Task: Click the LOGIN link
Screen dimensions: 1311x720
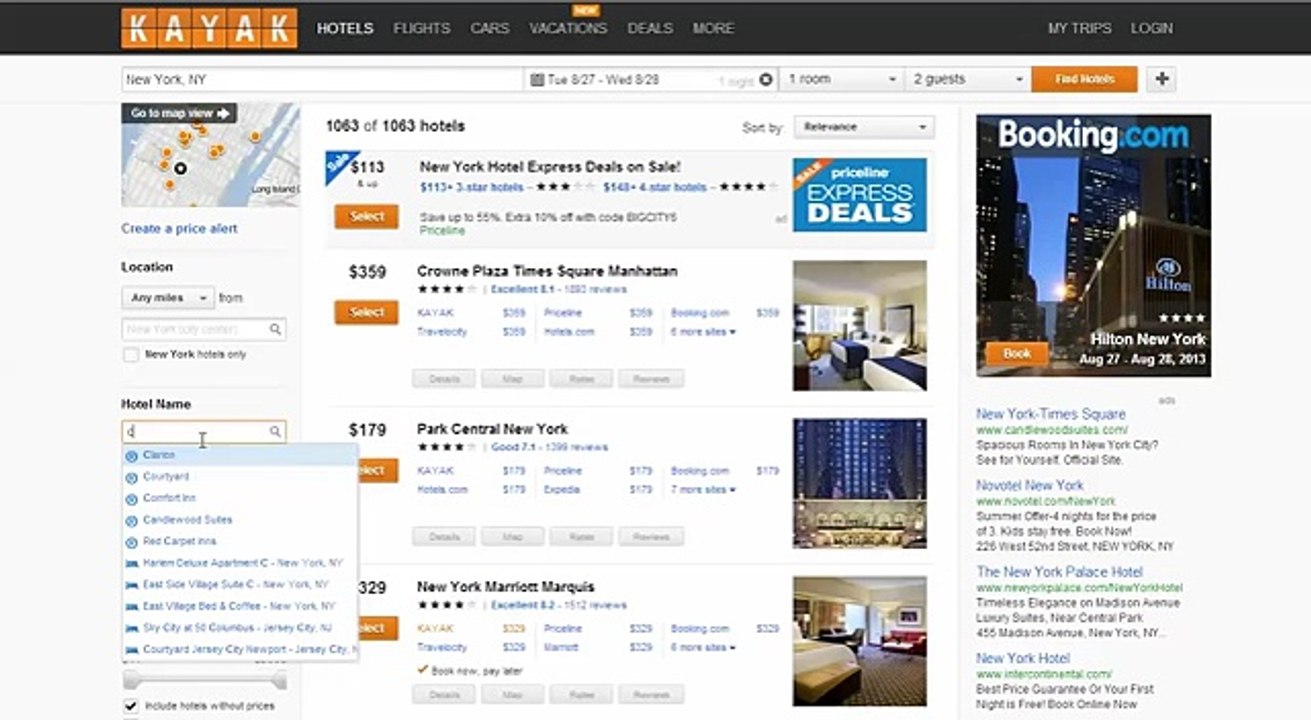Action: [x=1152, y=28]
